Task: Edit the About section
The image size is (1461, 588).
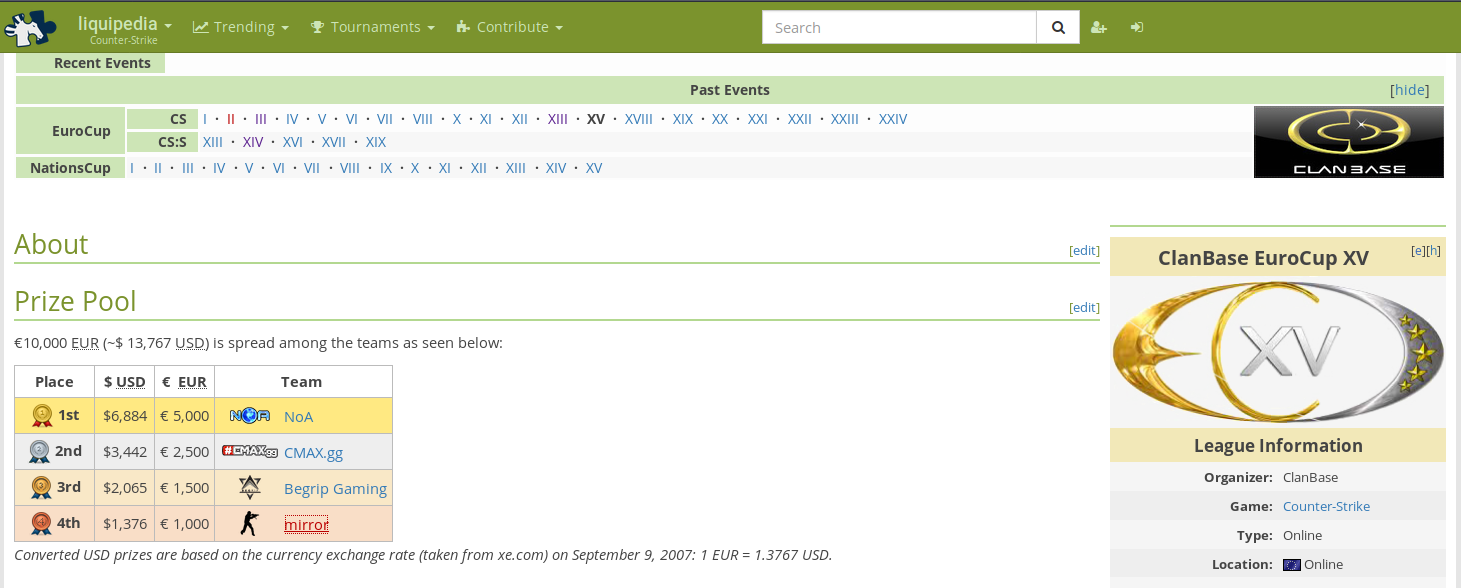Action: click(x=1084, y=251)
